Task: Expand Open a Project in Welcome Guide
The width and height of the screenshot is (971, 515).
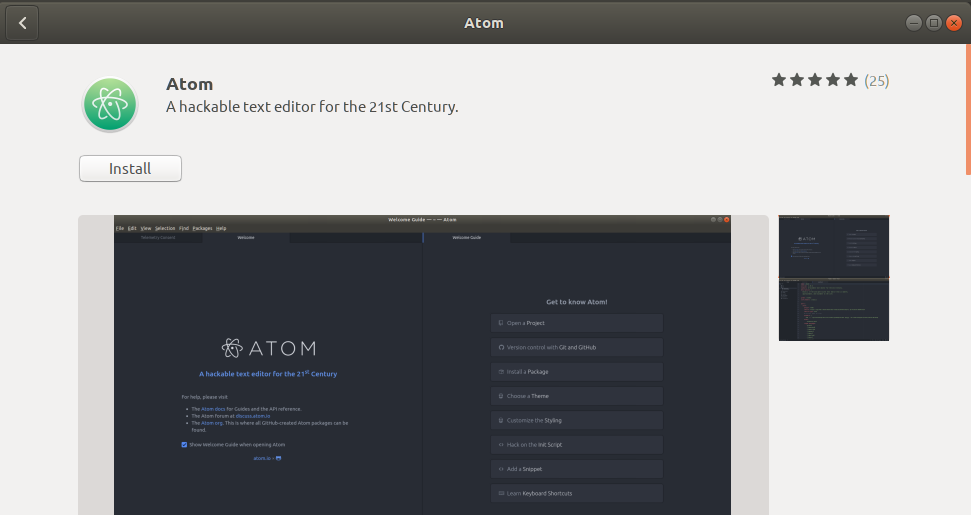Action: point(576,323)
